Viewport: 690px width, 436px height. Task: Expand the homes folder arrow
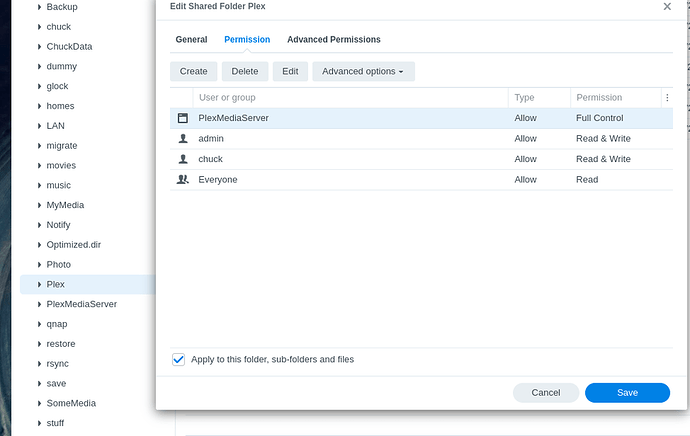[x=39, y=106]
